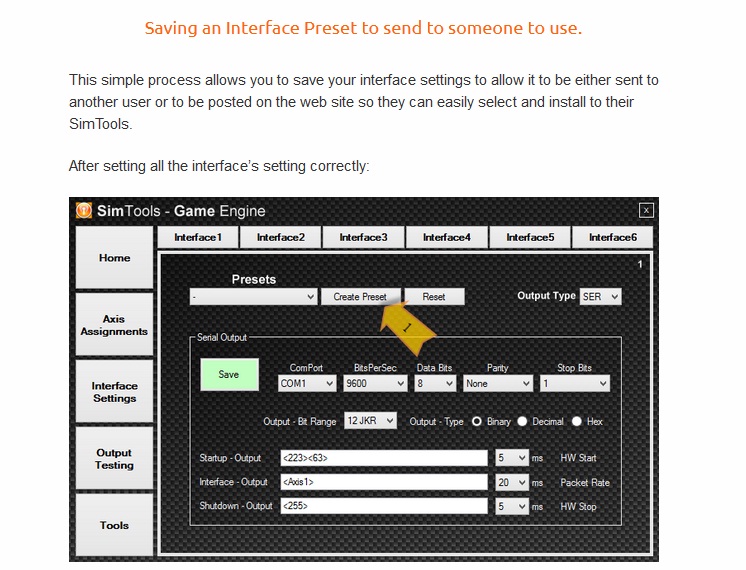Click the 'HW Start' label
Screen dimensions: 746x570
coord(578,458)
